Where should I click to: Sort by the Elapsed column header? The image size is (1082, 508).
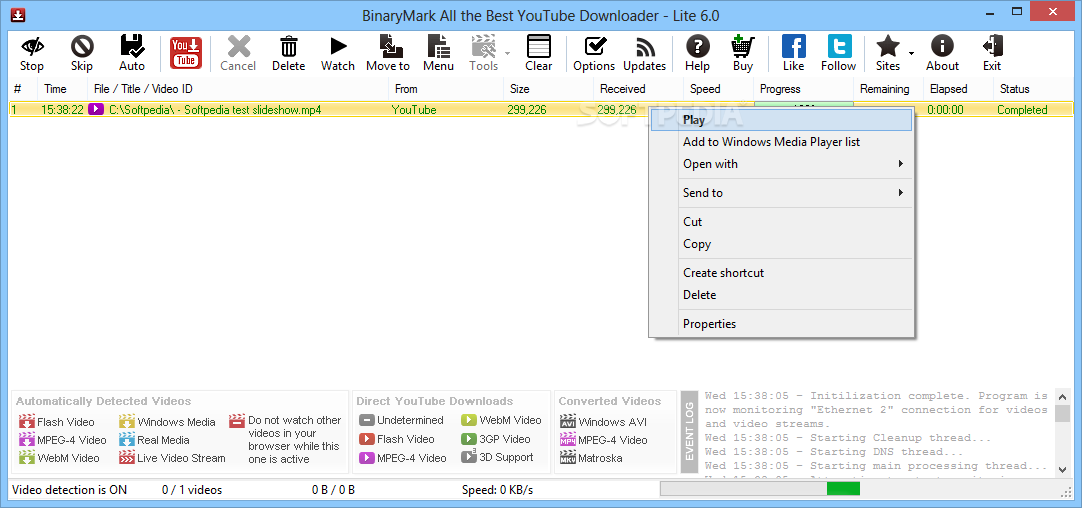[x=958, y=89]
